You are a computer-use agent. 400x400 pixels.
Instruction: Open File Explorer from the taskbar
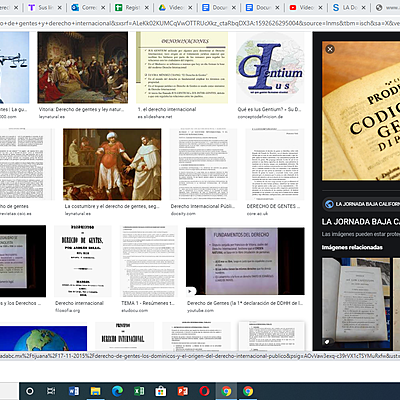(95, 391)
